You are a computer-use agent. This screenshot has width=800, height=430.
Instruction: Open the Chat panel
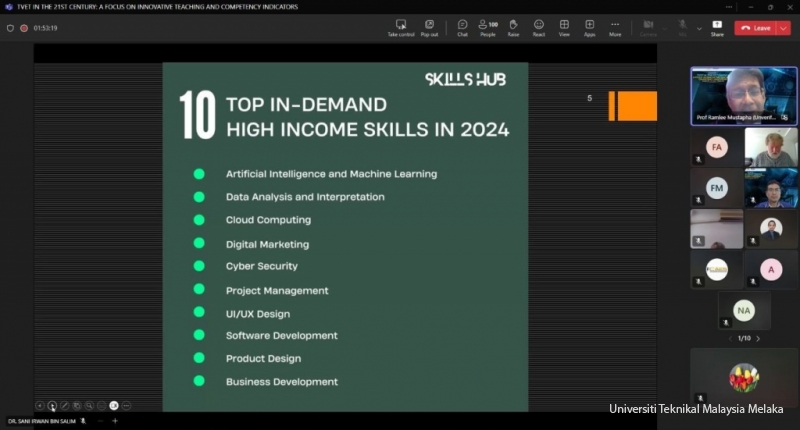pos(462,27)
